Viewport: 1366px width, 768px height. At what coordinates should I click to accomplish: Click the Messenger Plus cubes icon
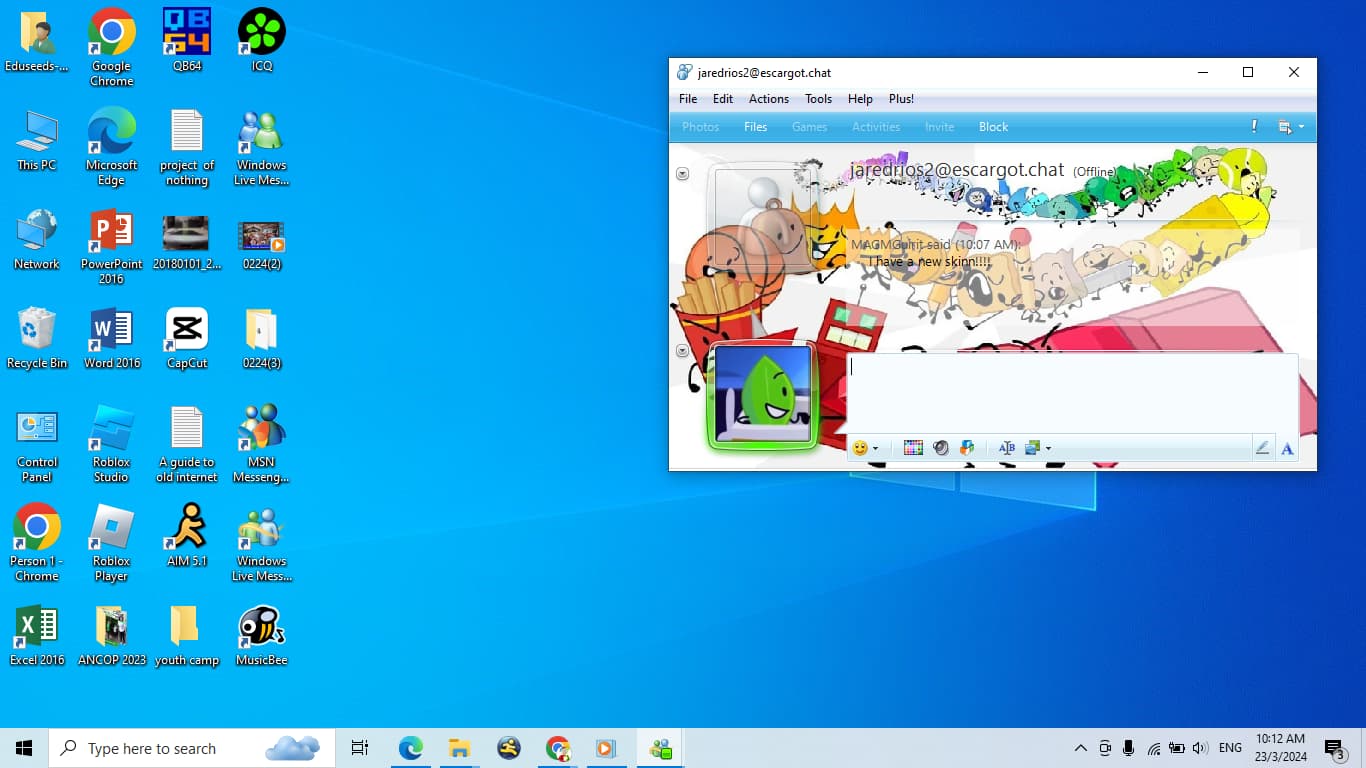(967, 448)
